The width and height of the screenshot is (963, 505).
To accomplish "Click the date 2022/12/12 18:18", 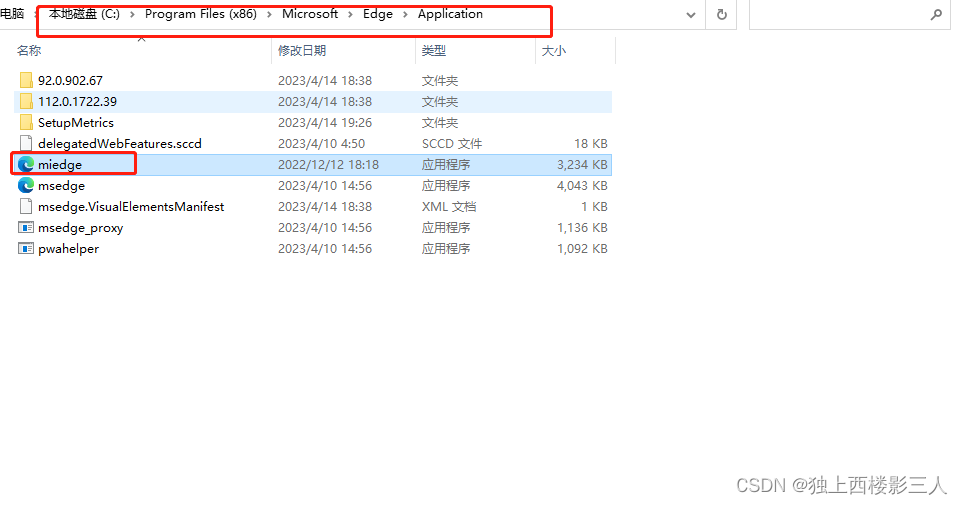I will pos(328,165).
